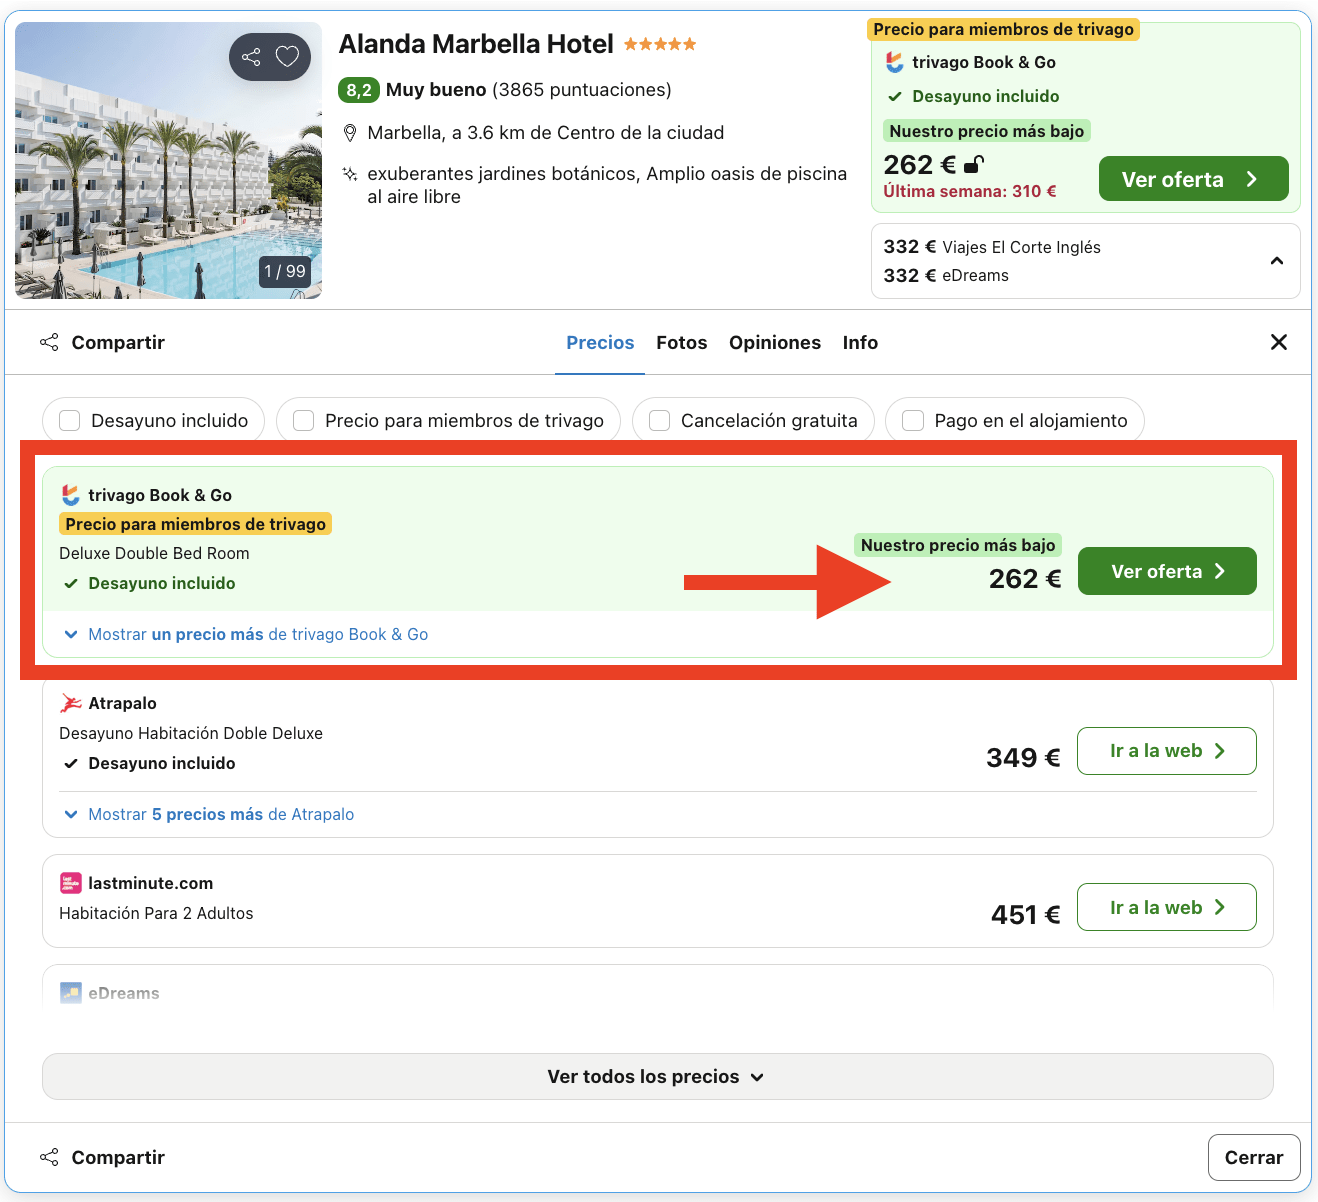The height and width of the screenshot is (1202, 1318).
Task: Open the Opiniones tab
Action: 775,342
